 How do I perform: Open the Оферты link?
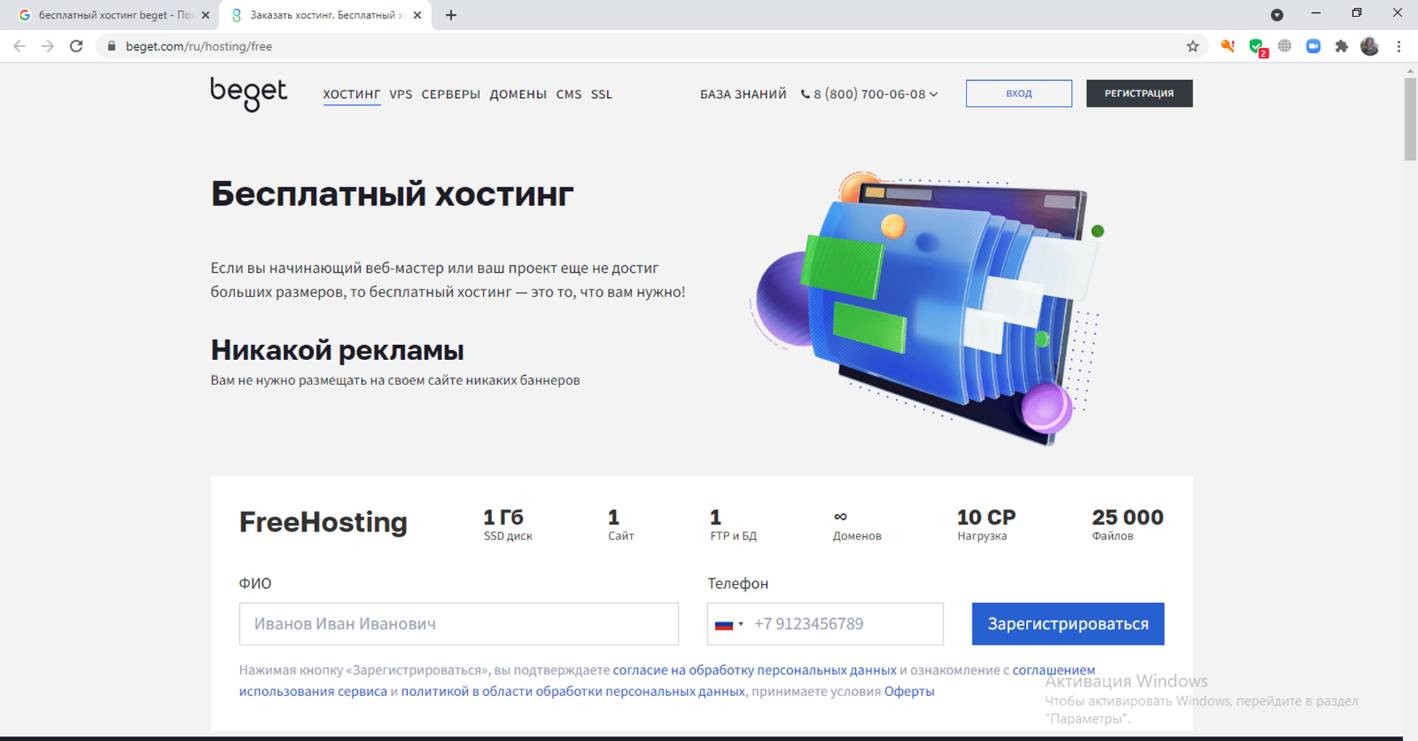tap(909, 691)
